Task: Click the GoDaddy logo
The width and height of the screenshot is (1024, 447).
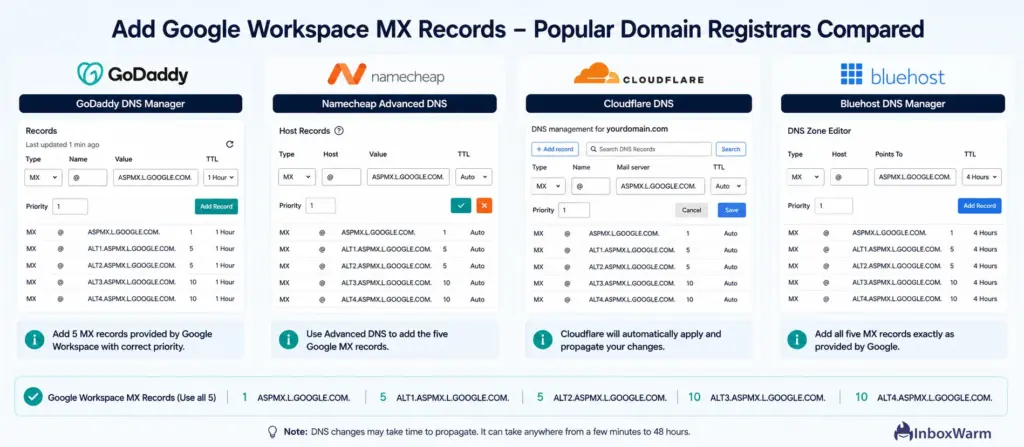Action: [x=133, y=74]
